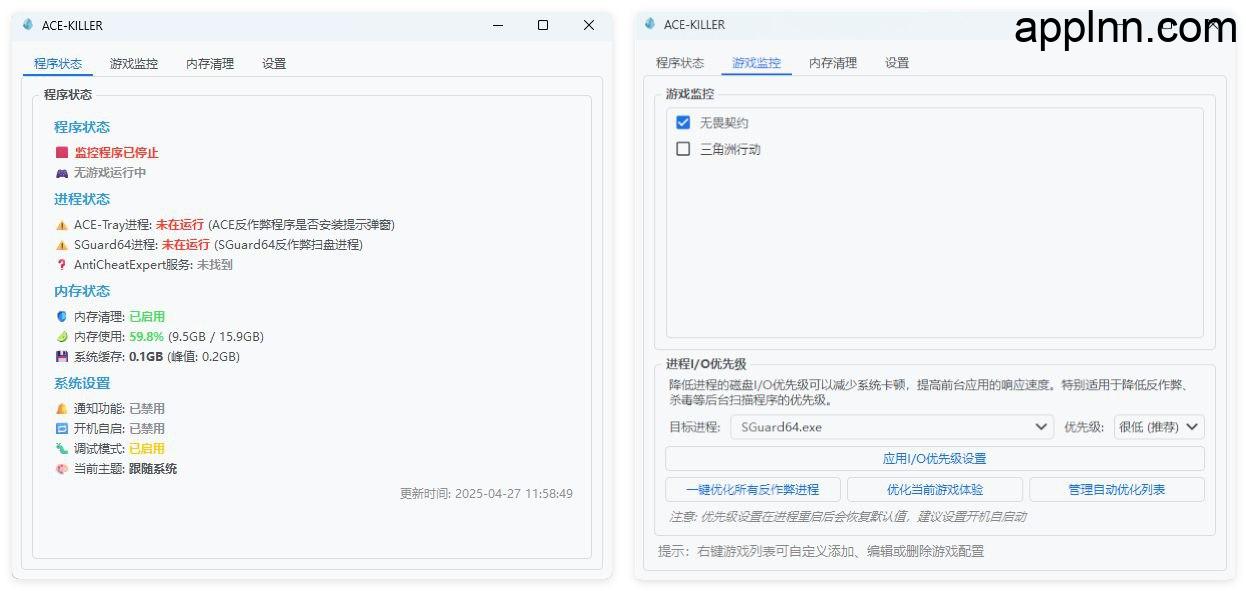The width and height of the screenshot is (1246, 591).
Task: Click 三角洲行动 label in game list
Action: (x=730, y=150)
